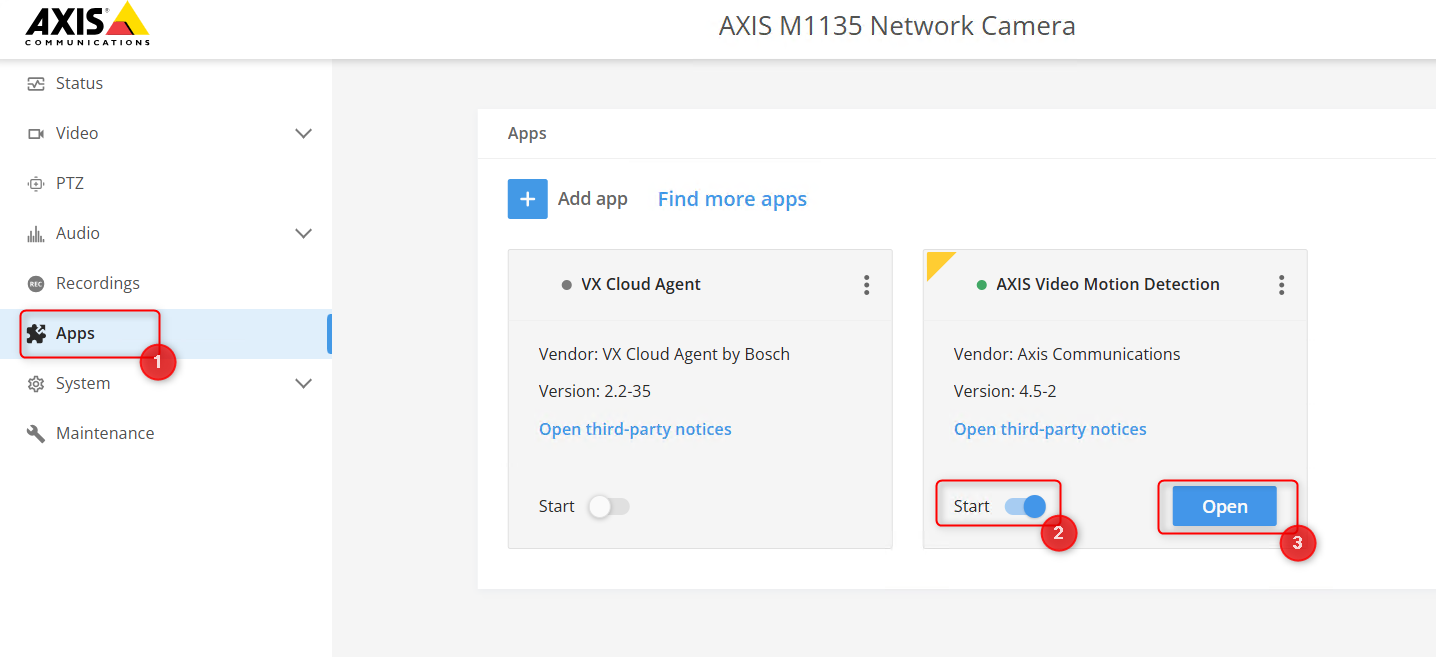1436x657 pixels.
Task: Click the Maintenance wrench icon
Action: pyautogui.click(x=36, y=434)
